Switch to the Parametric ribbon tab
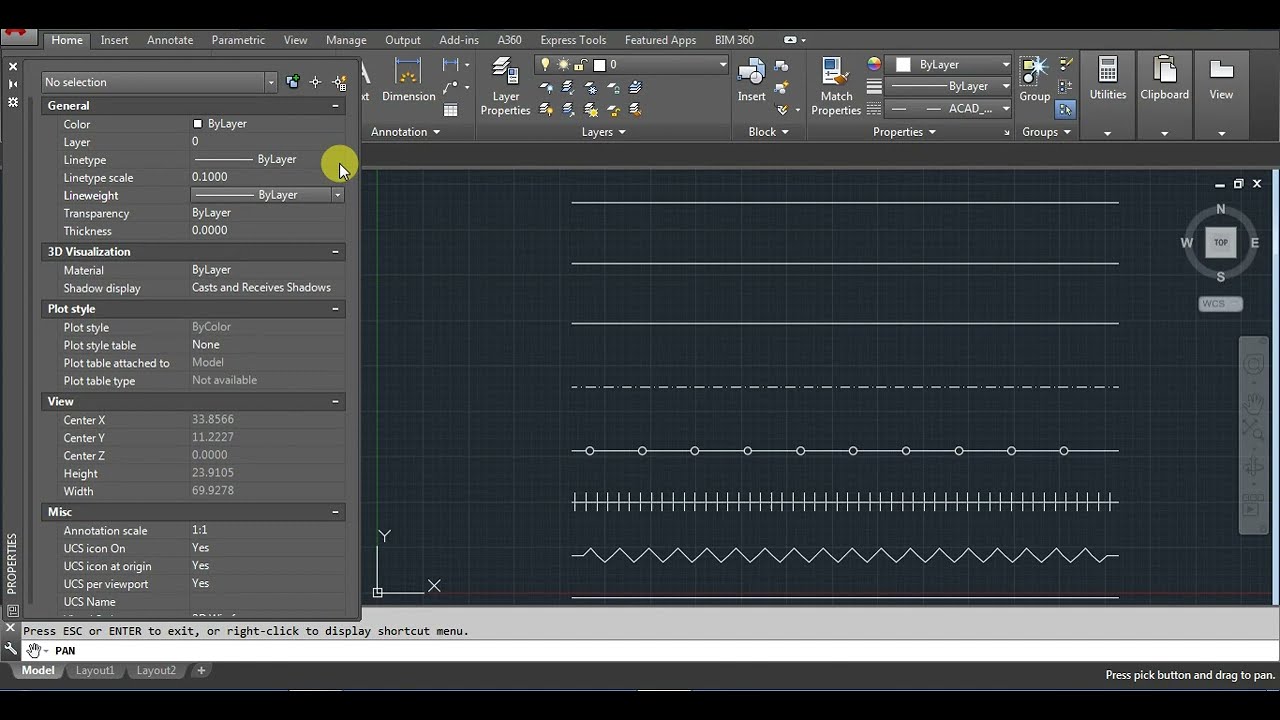1280x720 pixels. coord(238,40)
